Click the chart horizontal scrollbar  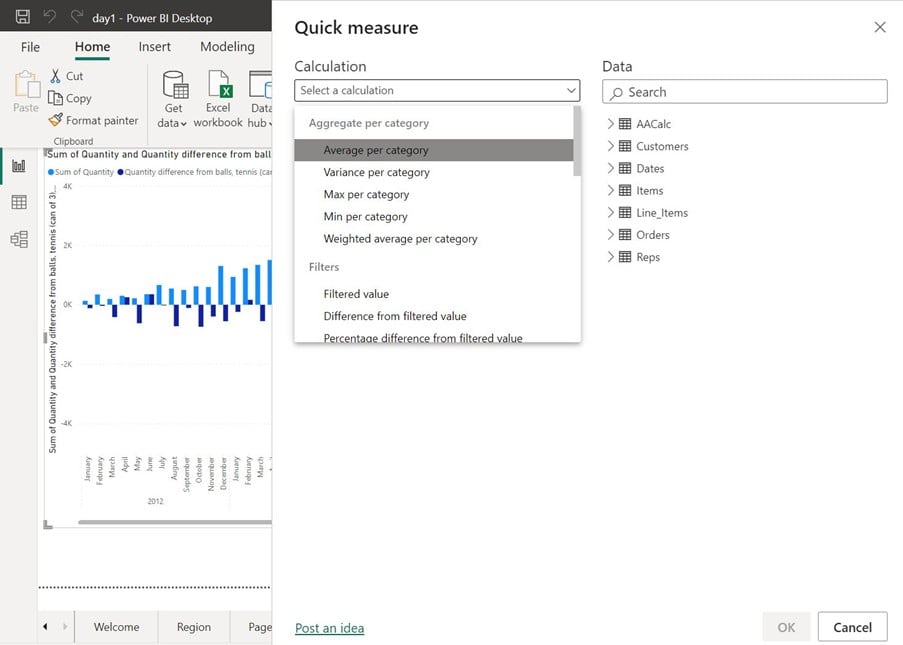coord(175,522)
